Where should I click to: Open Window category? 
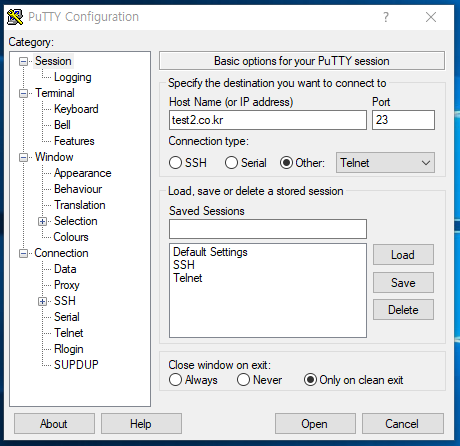(54, 157)
